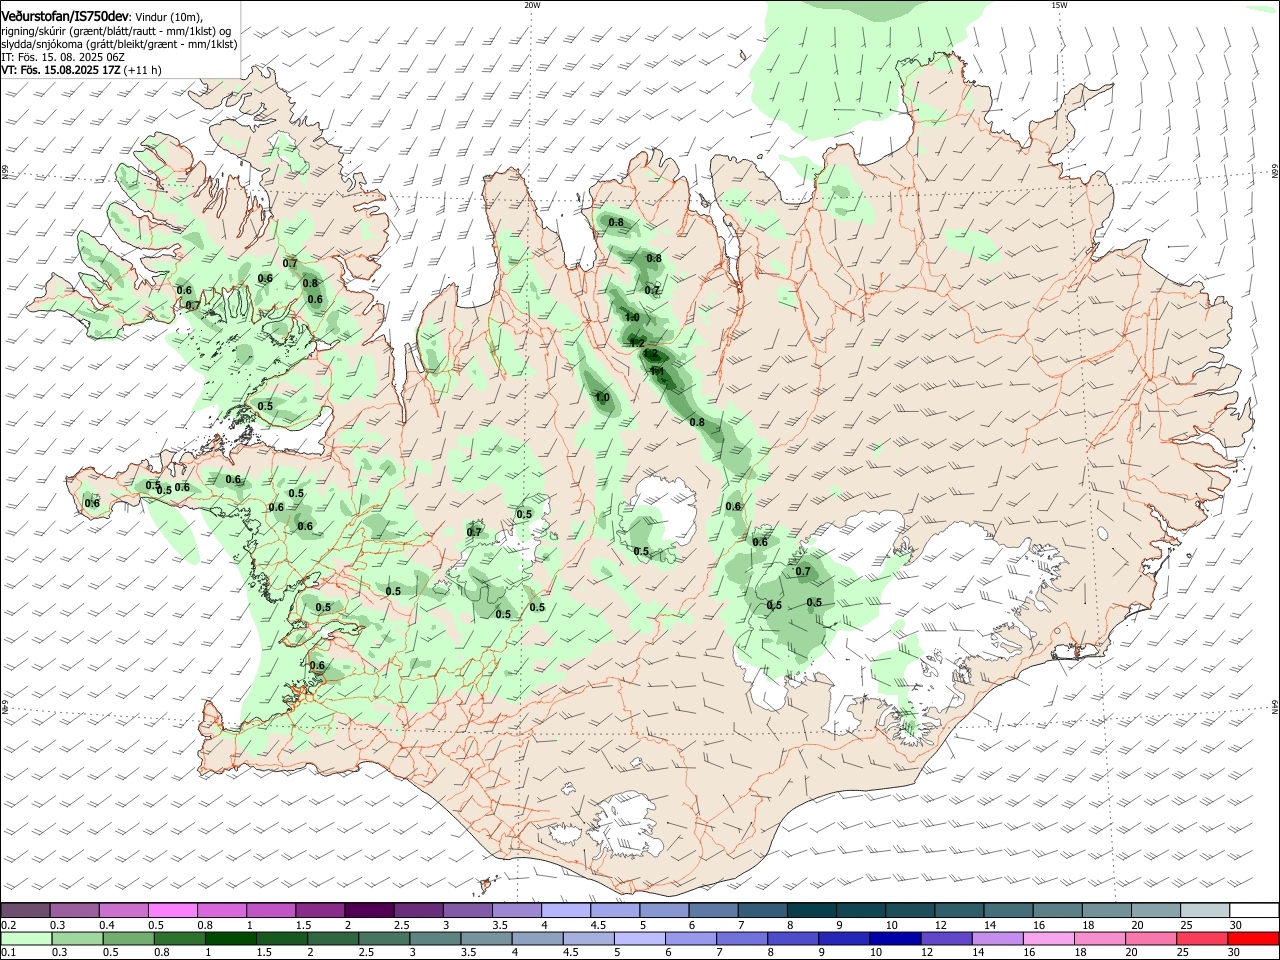Click the red top-value swatch in the lower legend row
Screen dimensions: 1280x960
tap(1253, 939)
